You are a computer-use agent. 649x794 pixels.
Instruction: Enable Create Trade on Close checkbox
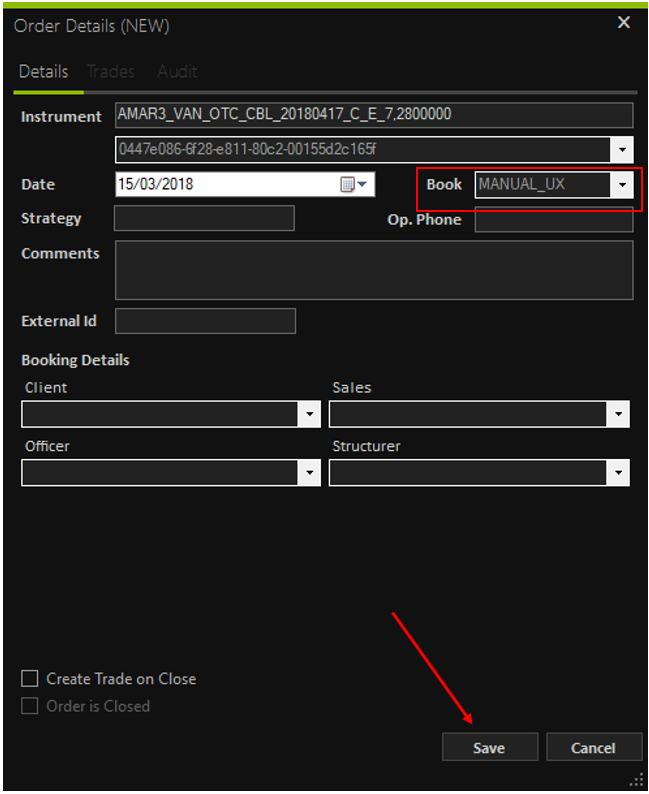[x=30, y=679]
